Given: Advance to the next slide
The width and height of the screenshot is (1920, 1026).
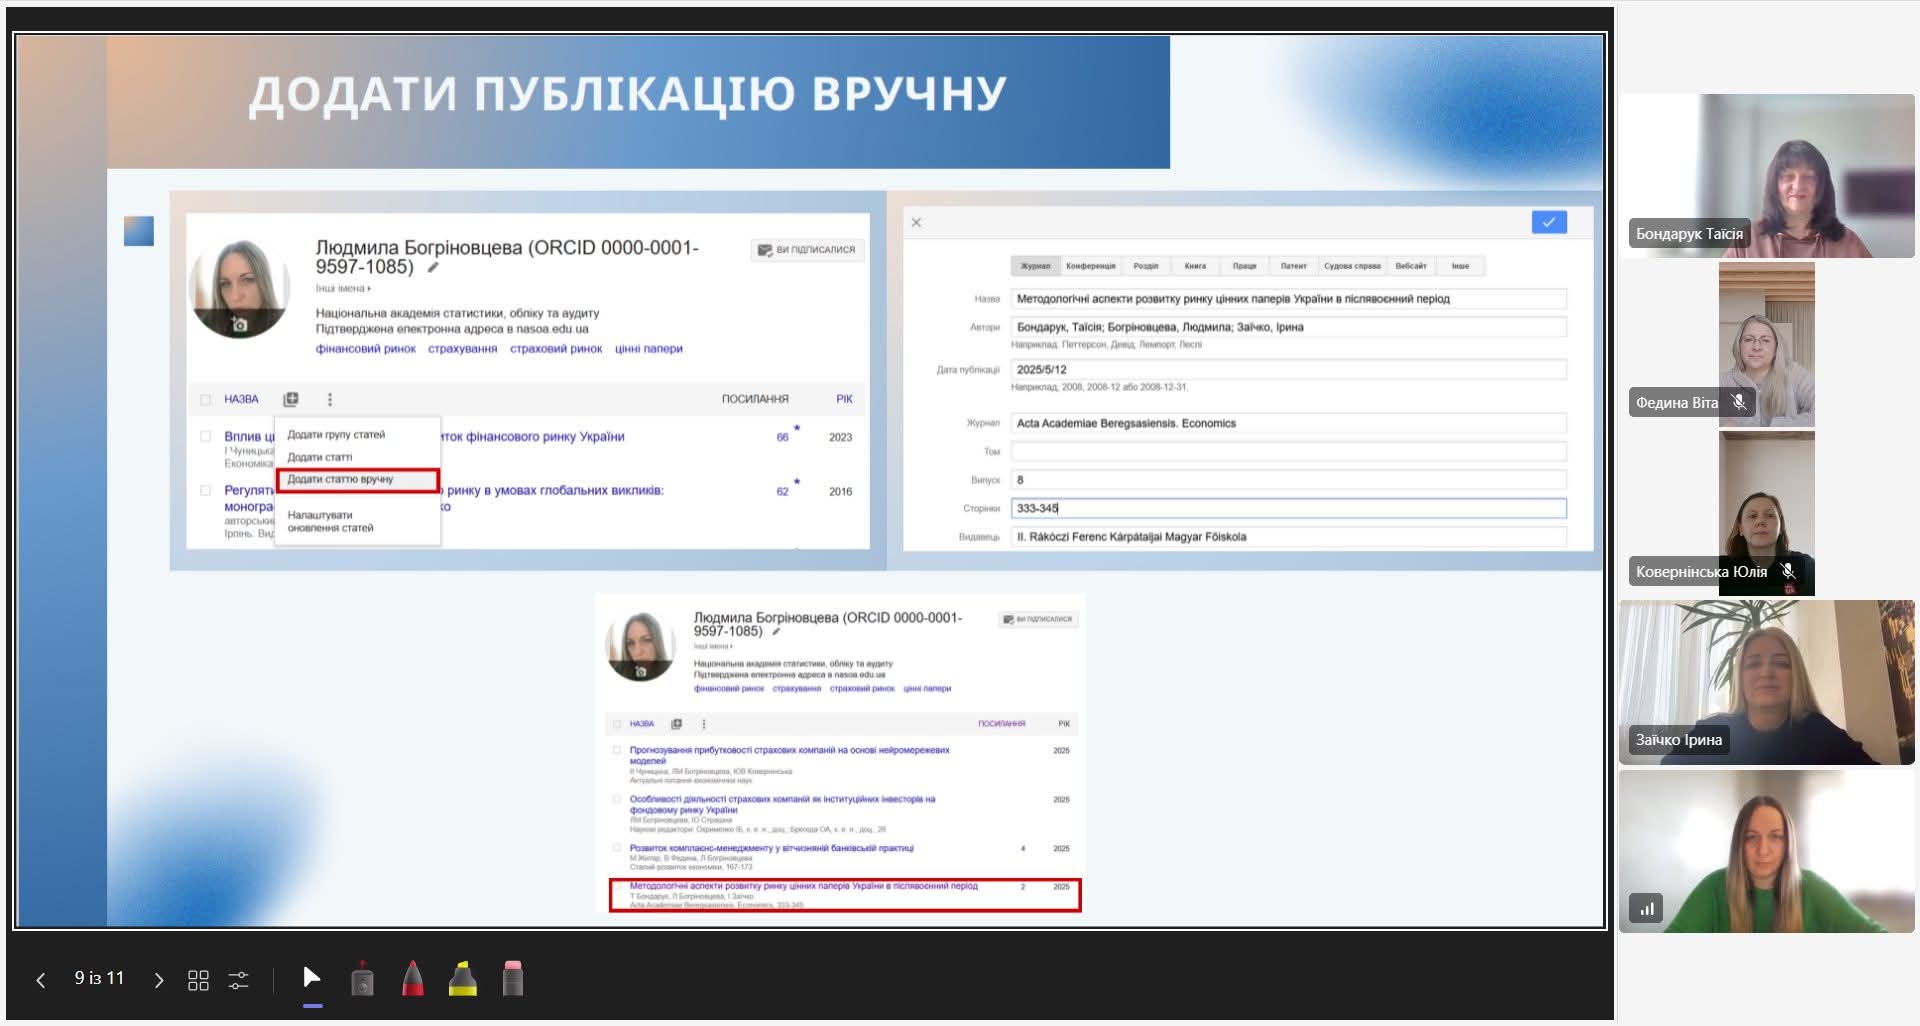Looking at the screenshot, I should click(158, 980).
